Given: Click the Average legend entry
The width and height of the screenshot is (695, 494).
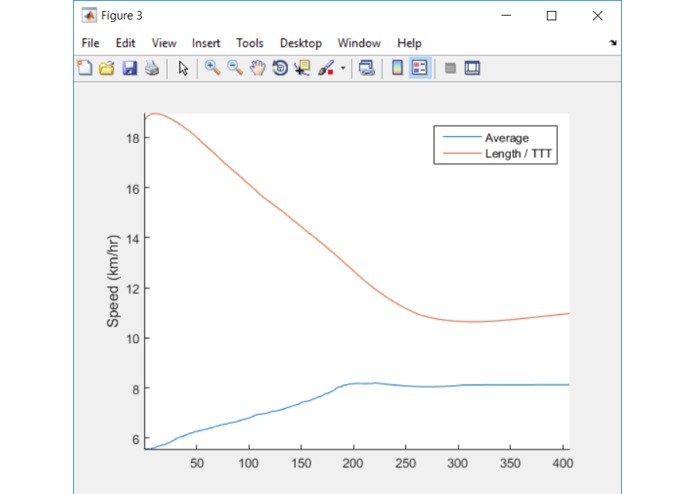Looking at the screenshot, I should [x=507, y=138].
